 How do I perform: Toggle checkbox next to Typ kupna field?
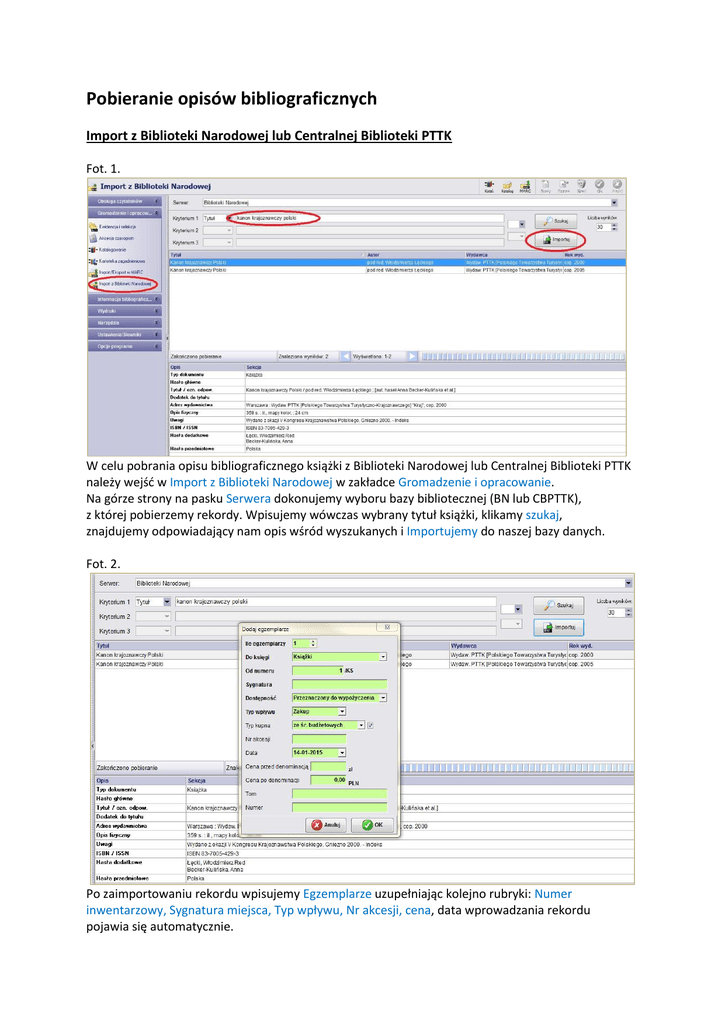[371, 725]
